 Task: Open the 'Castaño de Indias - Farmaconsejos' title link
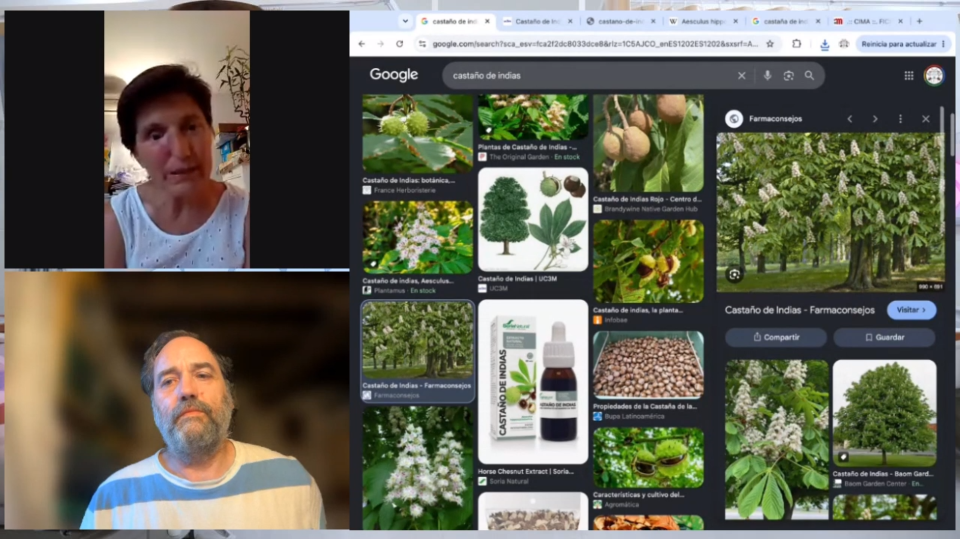pyautogui.click(x=800, y=310)
